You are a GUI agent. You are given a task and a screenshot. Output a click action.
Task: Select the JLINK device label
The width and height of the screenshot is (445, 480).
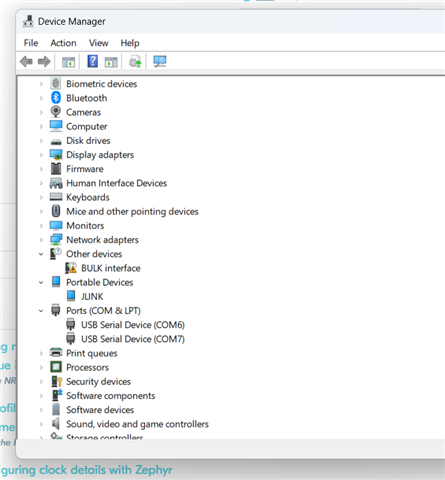[x=92, y=296]
